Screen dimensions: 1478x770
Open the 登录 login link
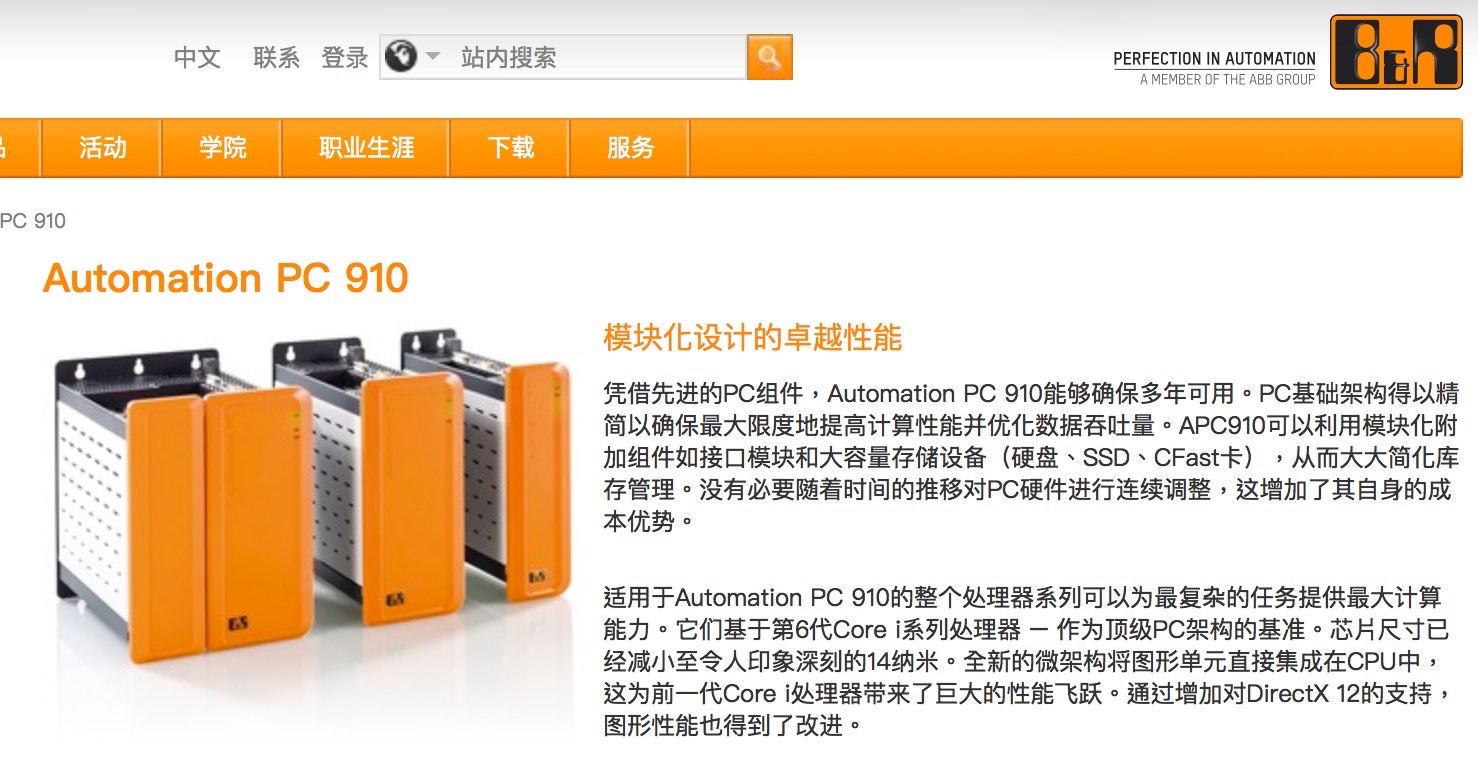tap(345, 57)
